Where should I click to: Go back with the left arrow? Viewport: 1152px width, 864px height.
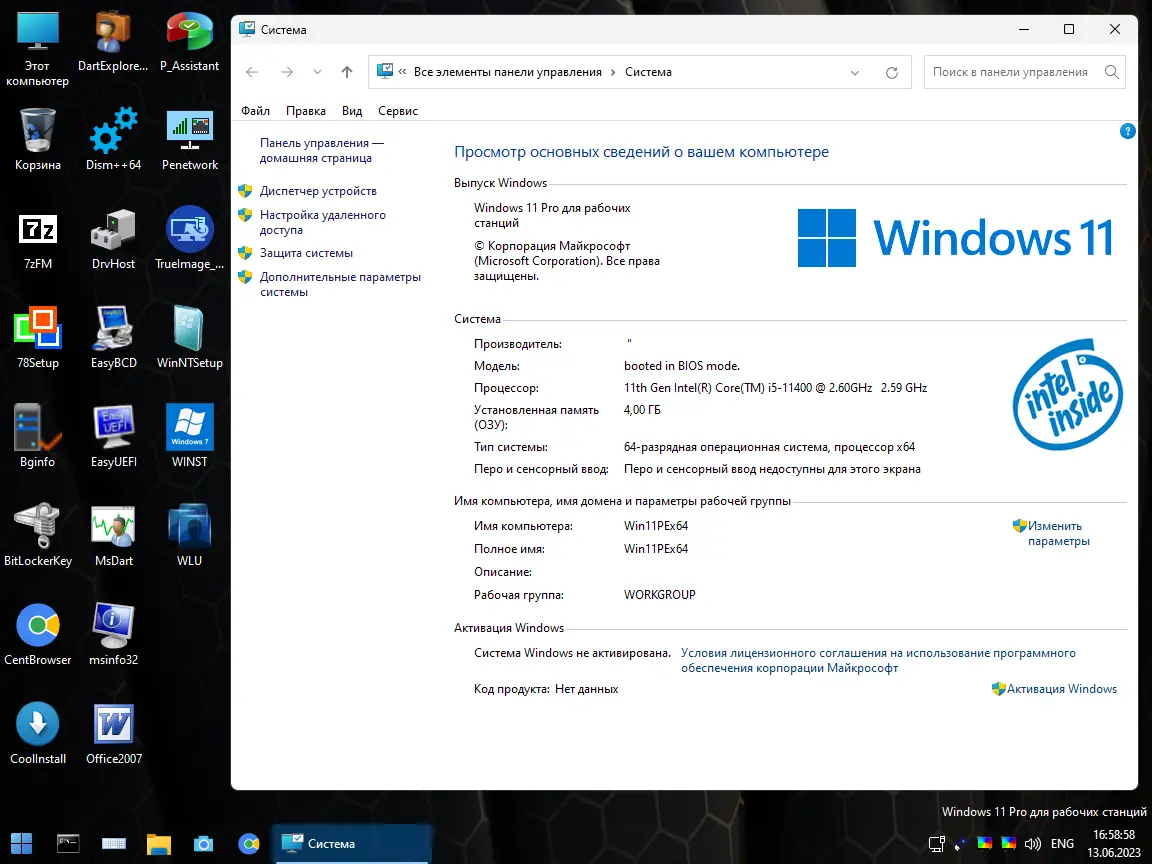(252, 72)
